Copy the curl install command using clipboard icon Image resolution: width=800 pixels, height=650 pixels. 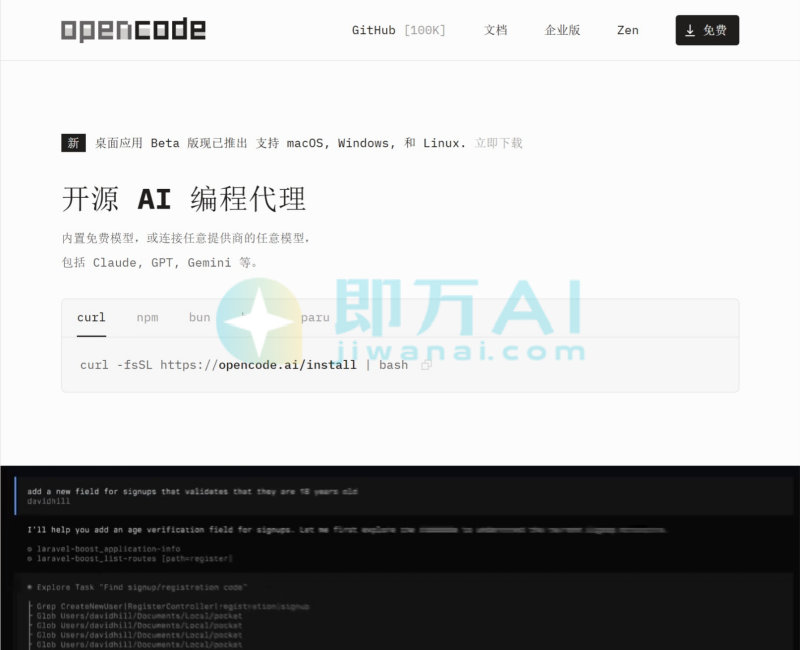pyautogui.click(x=426, y=365)
